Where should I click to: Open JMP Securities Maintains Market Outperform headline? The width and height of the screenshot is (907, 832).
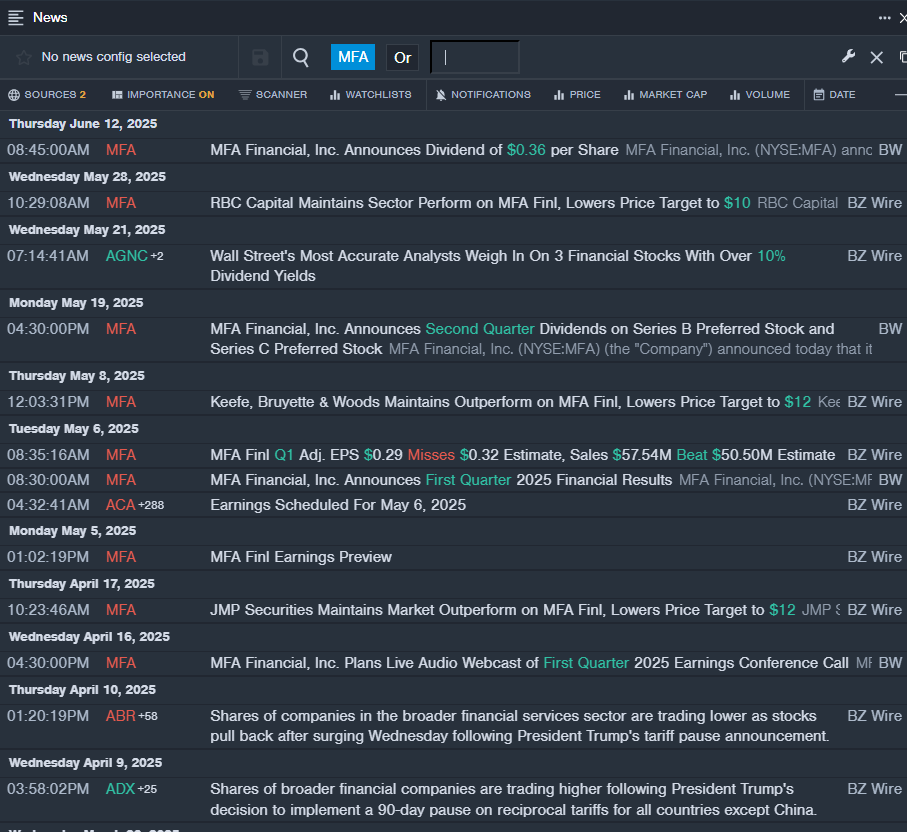point(503,610)
